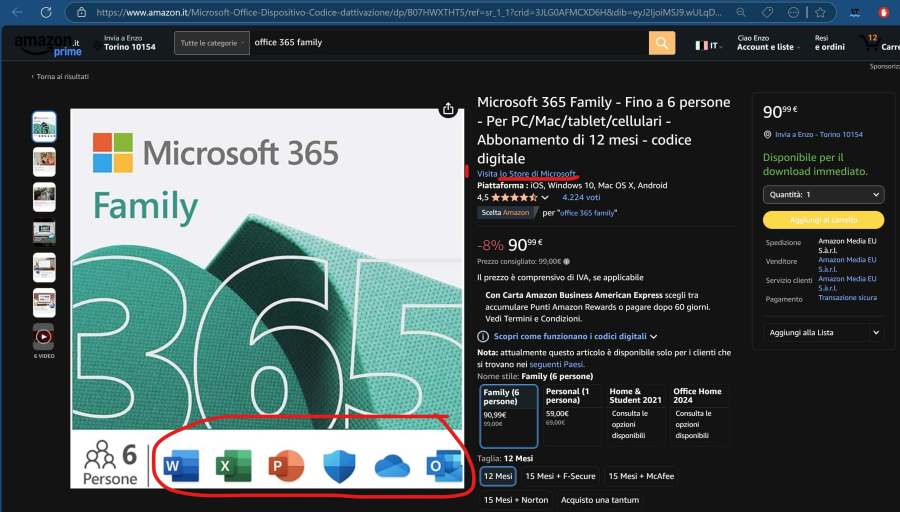
Task: Open Account e liste menu
Action: tap(765, 43)
